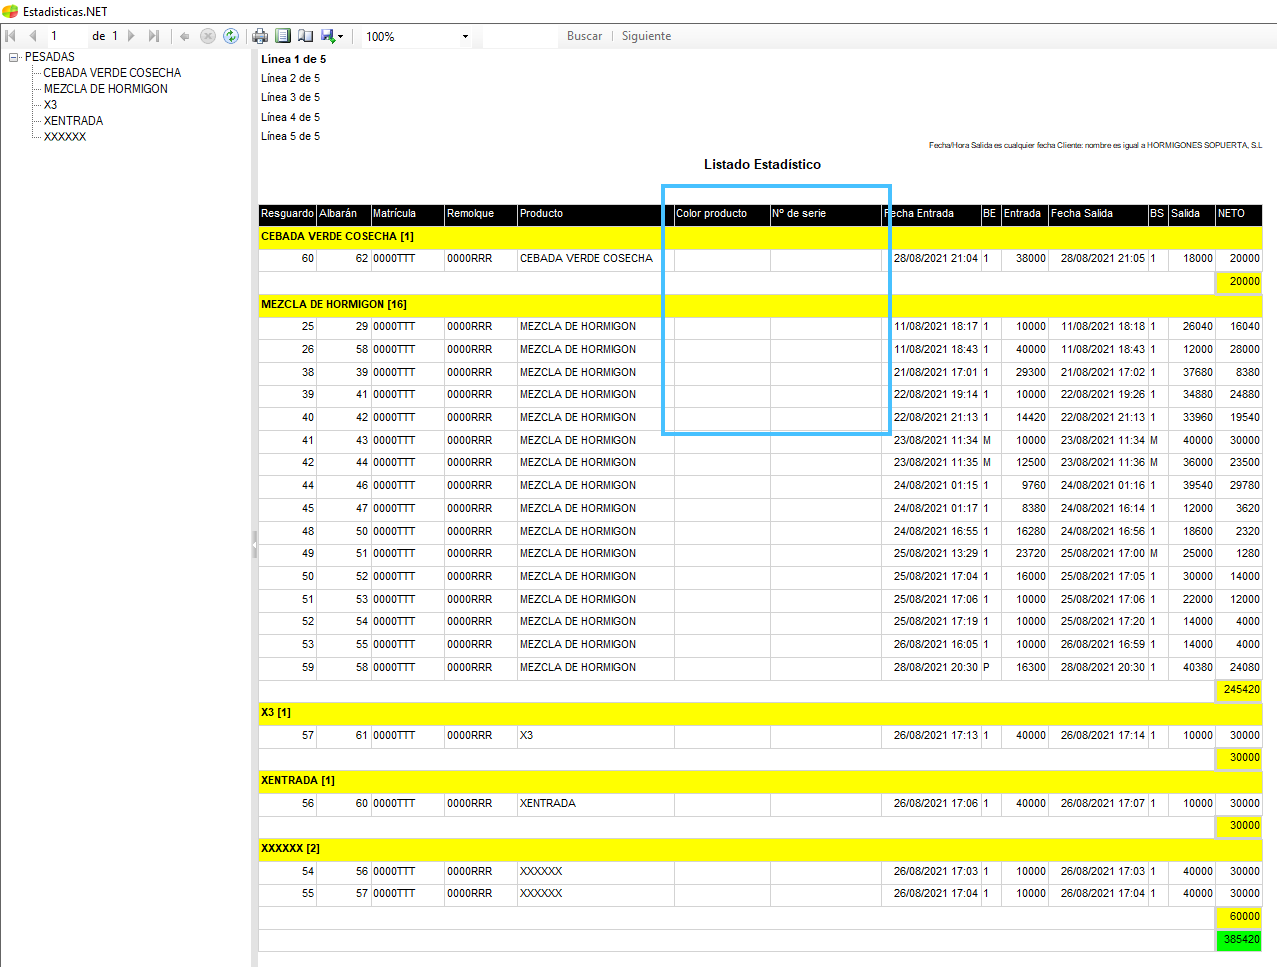The image size is (1277, 967).
Task: Click the Entrada value 23720
Action: click(x=1031, y=554)
